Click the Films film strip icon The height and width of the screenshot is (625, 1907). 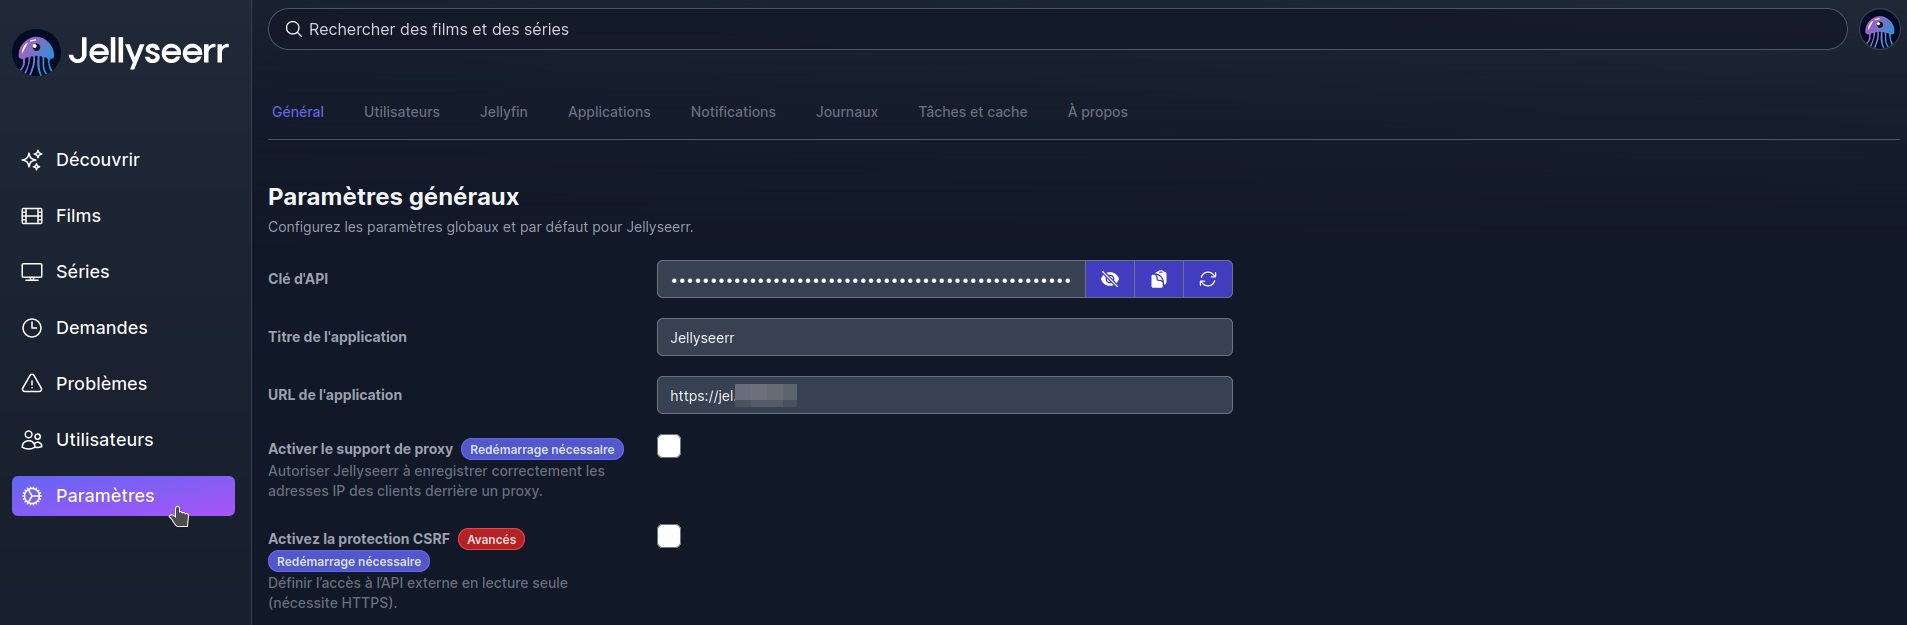(32, 216)
